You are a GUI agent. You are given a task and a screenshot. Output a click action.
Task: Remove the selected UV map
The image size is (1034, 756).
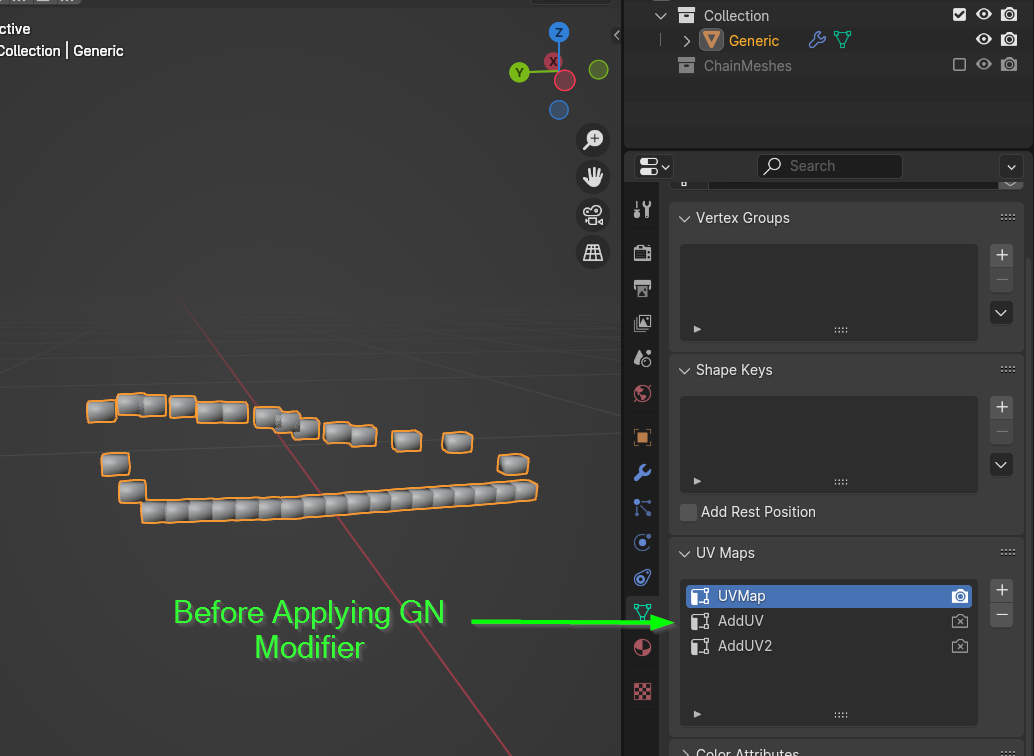point(1002,615)
